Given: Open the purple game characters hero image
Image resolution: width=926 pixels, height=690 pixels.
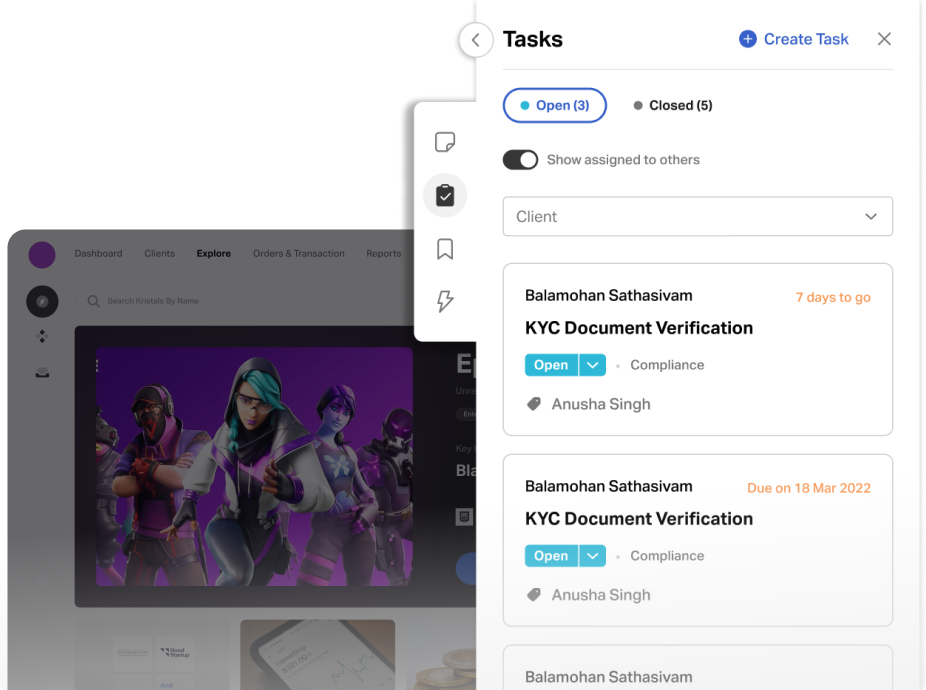Looking at the screenshot, I should point(255,467).
